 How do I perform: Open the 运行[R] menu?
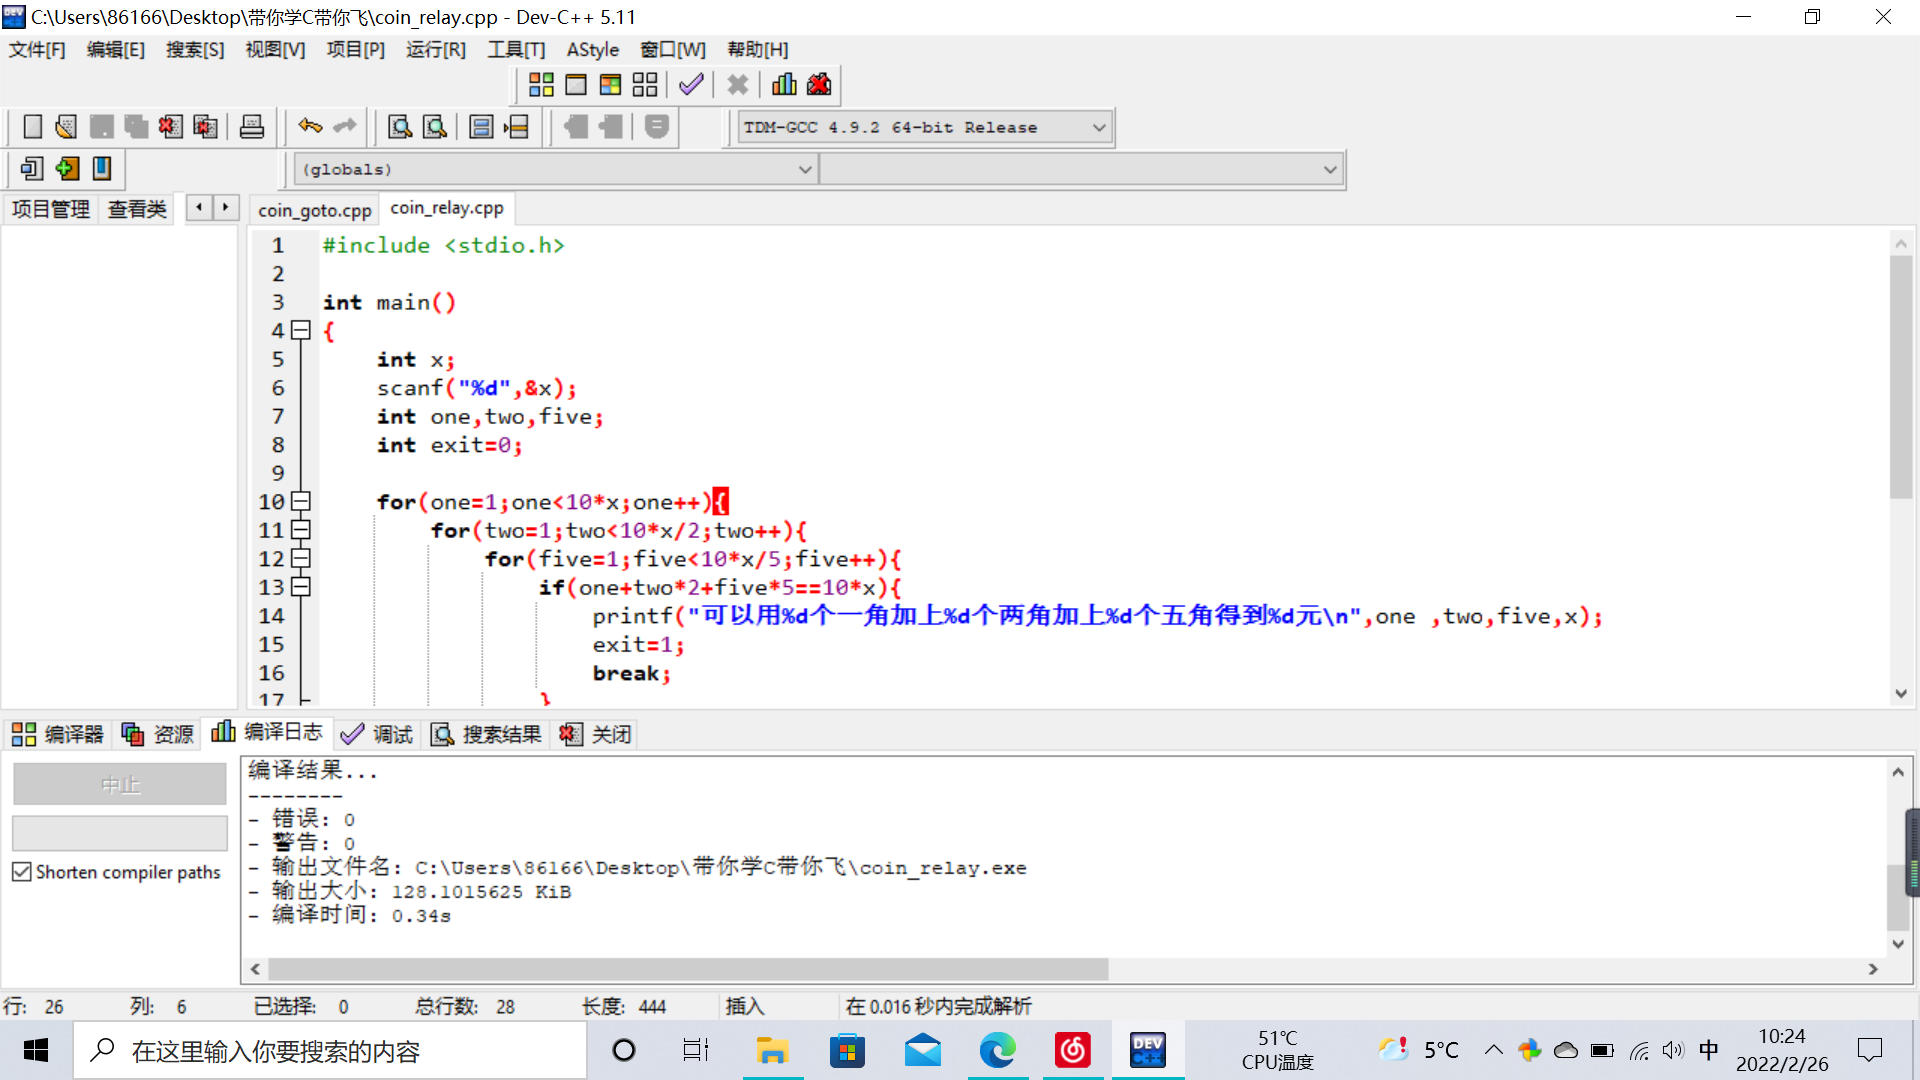[436, 50]
